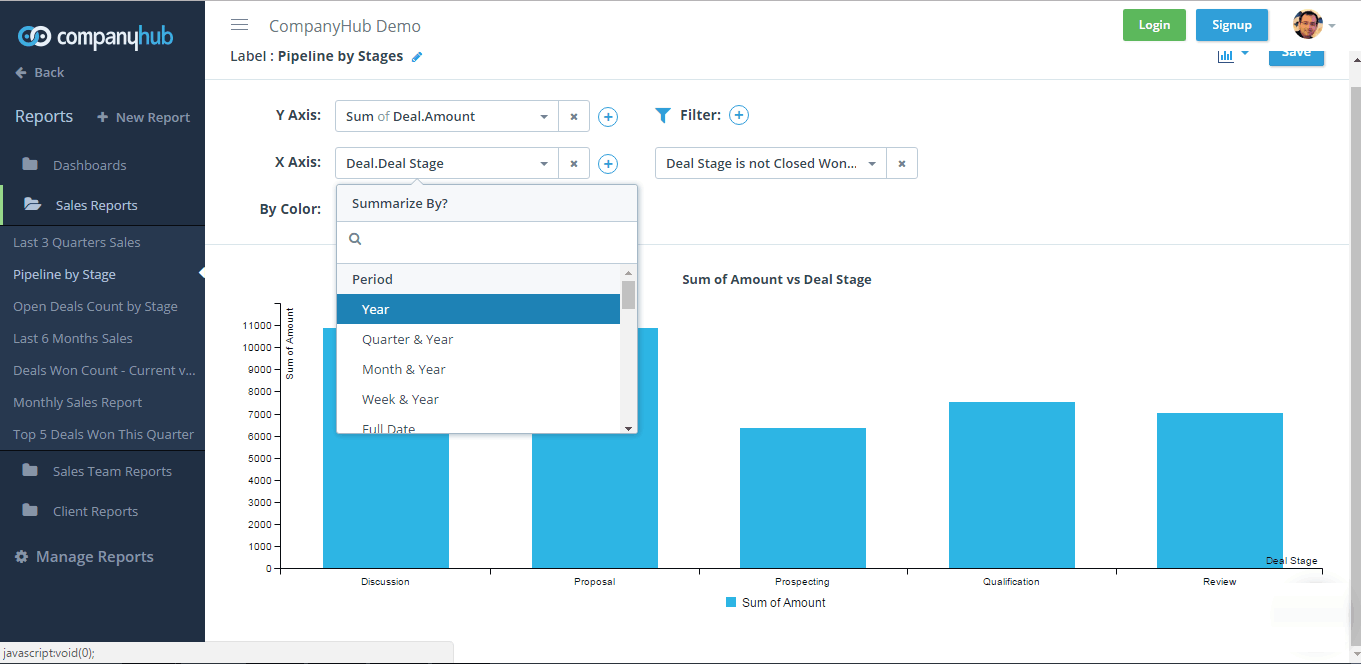Open chart type selector icon
The image size is (1361, 664).
coord(1232,56)
